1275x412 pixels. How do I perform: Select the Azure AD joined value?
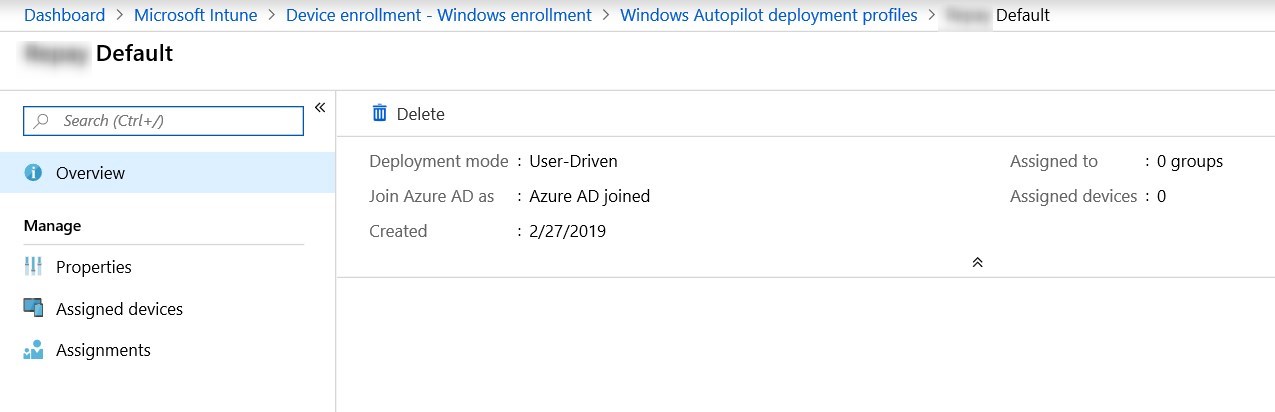click(590, 196)
